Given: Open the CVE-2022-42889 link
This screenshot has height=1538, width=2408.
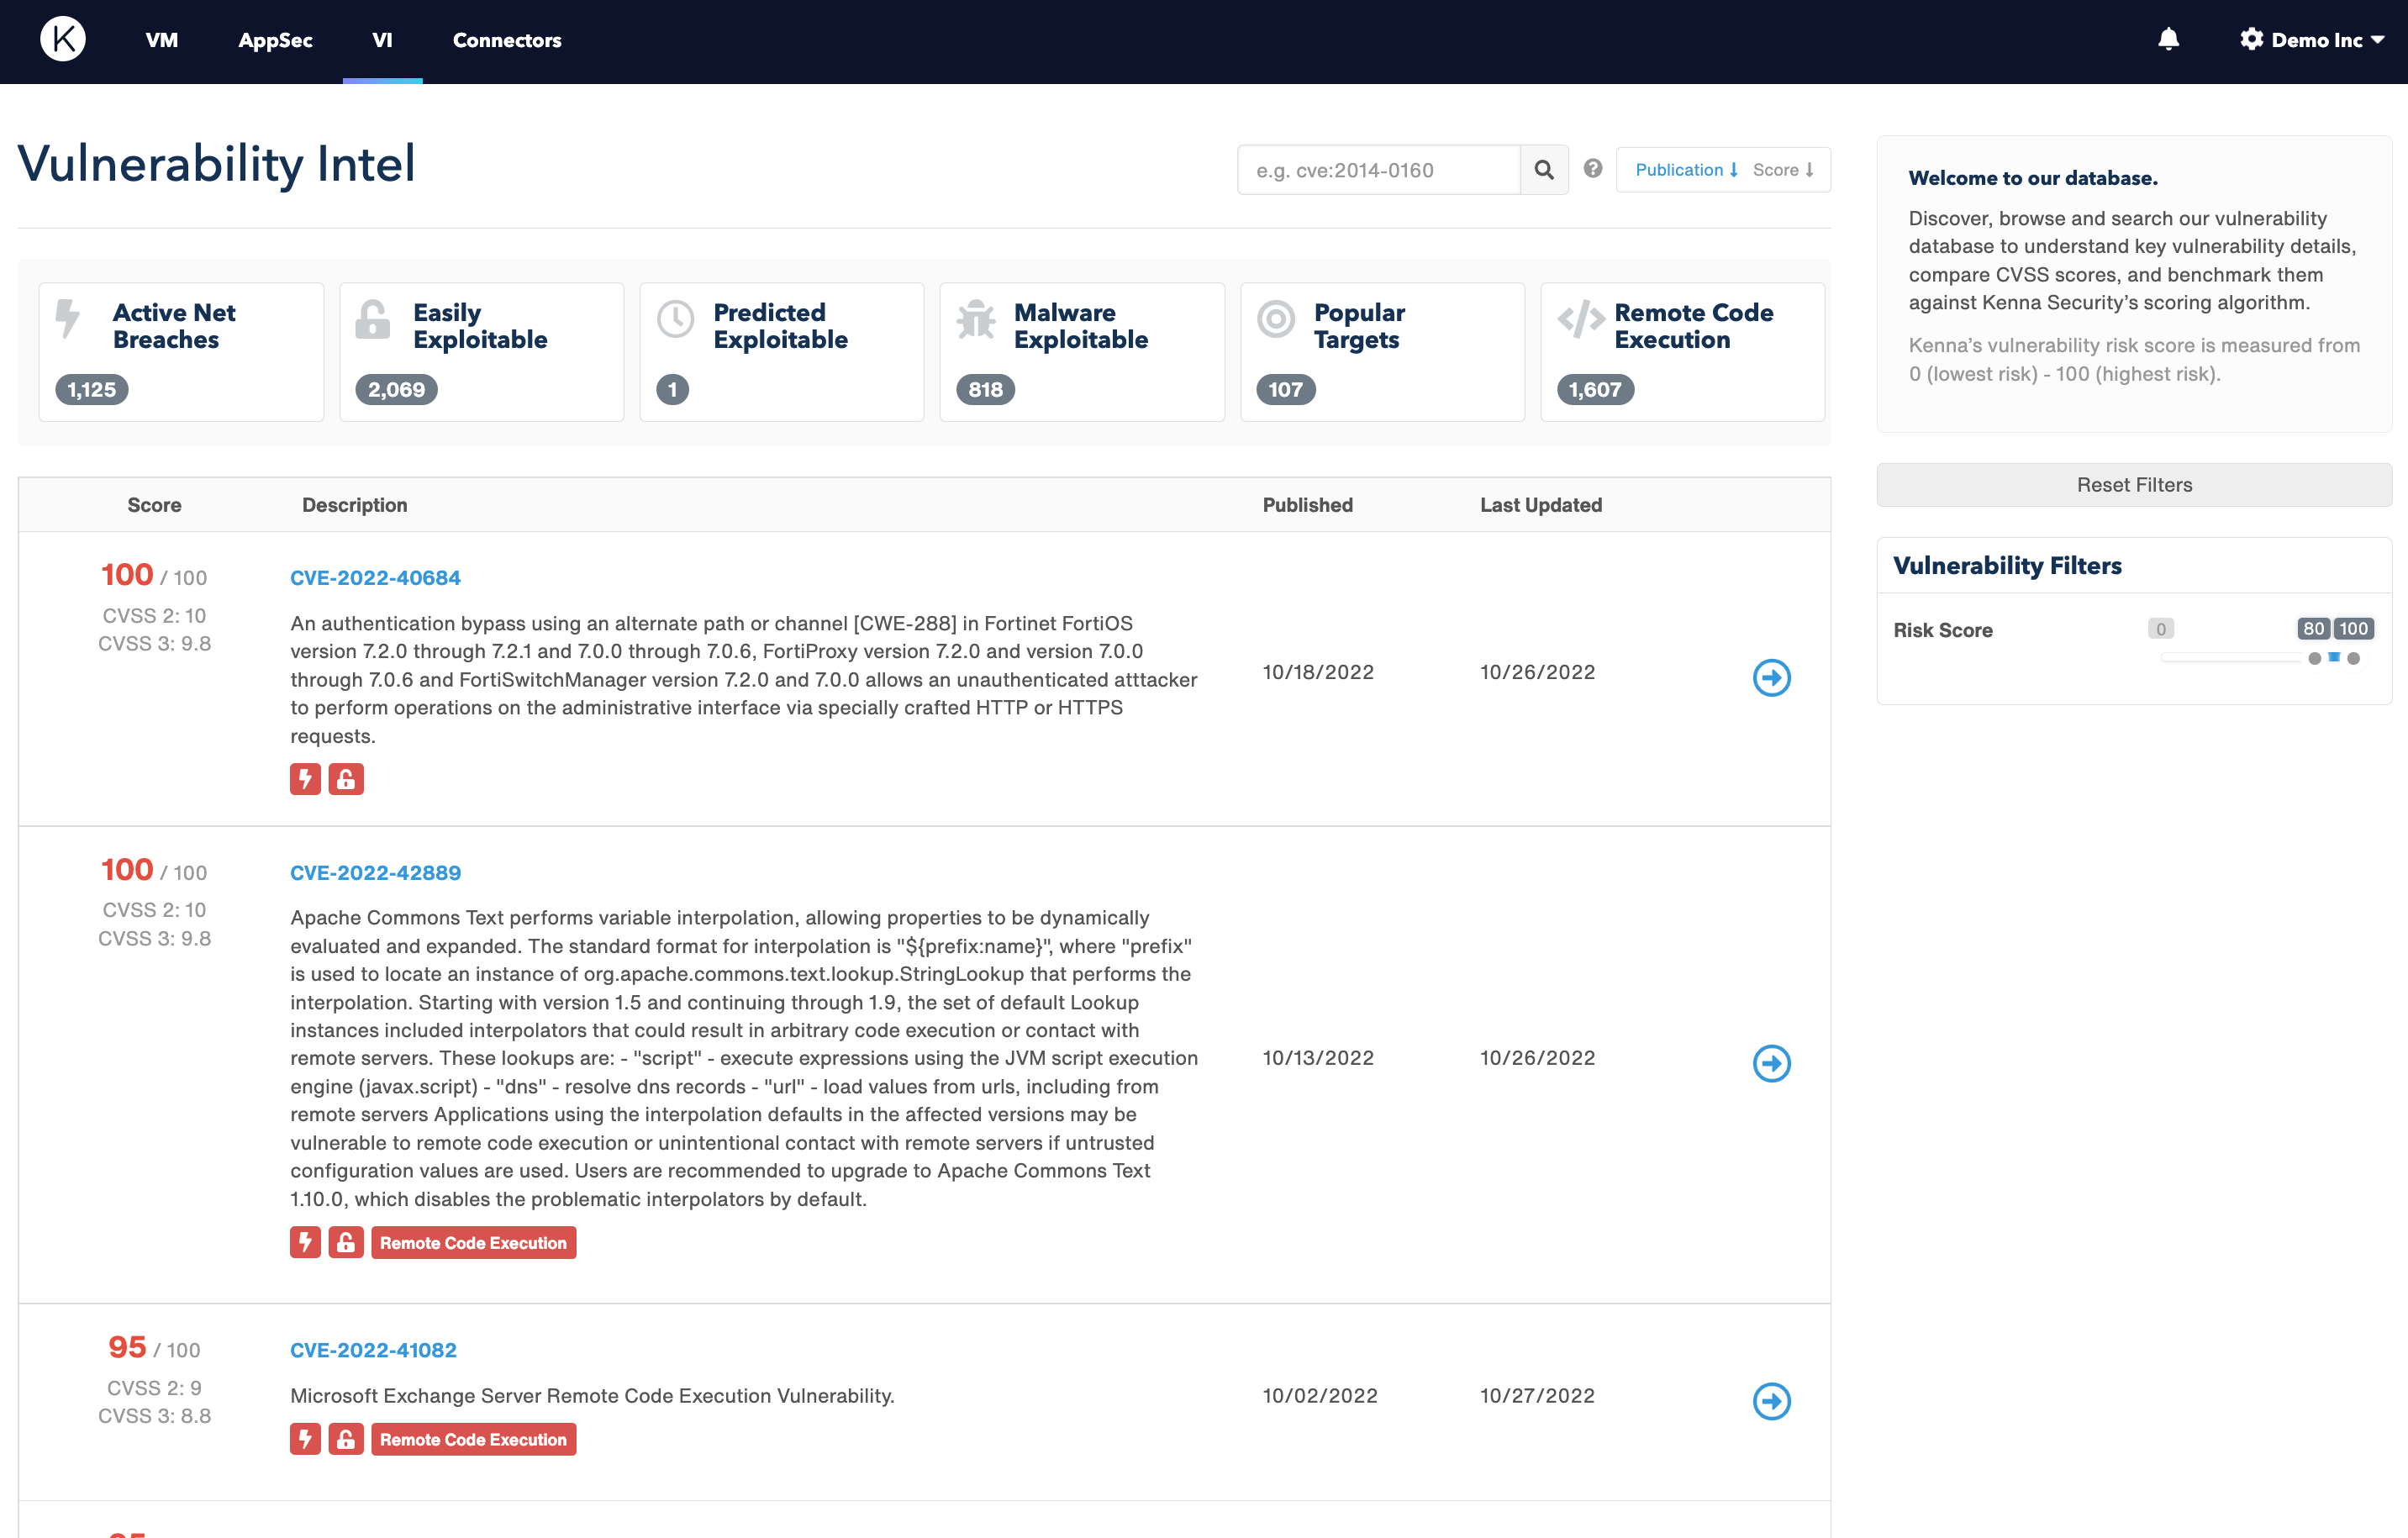Looking at the screenshot, I should coord(375,872).
